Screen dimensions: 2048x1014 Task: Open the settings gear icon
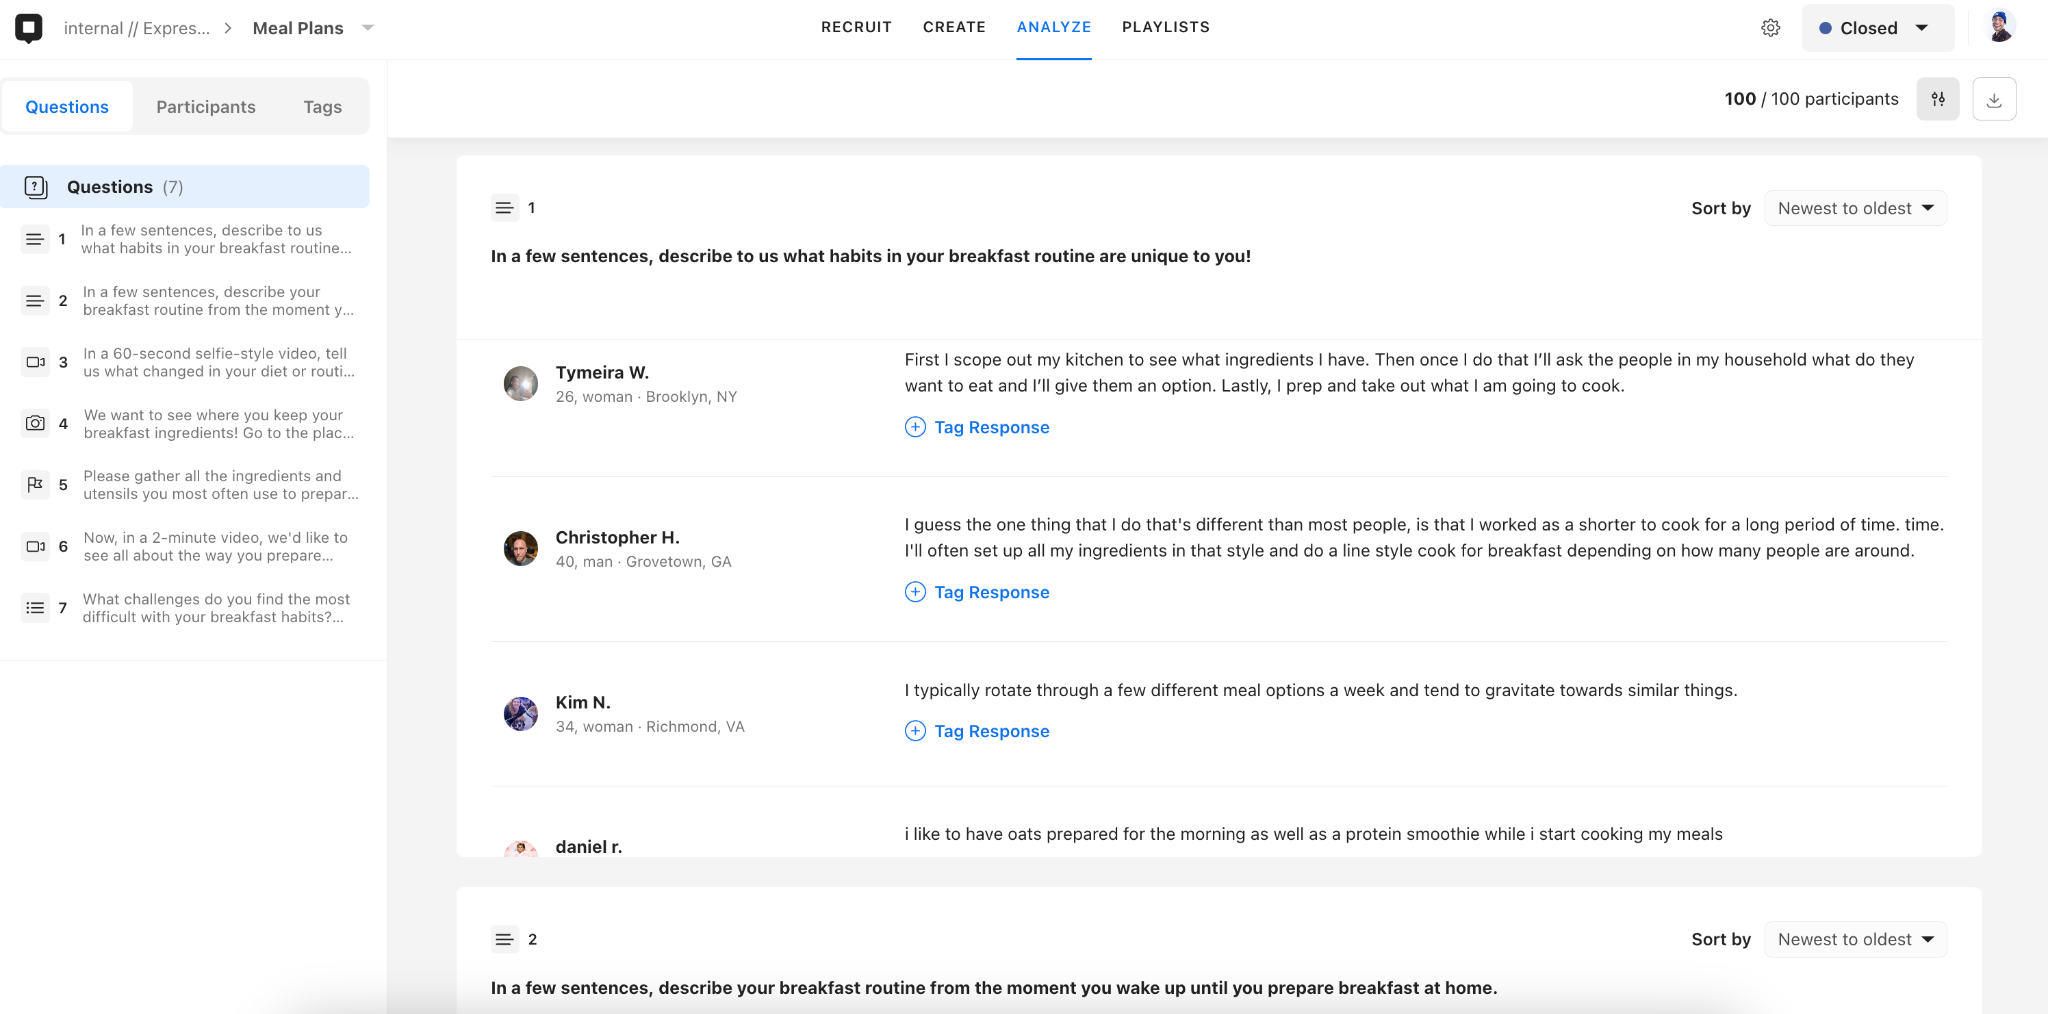1770,28
